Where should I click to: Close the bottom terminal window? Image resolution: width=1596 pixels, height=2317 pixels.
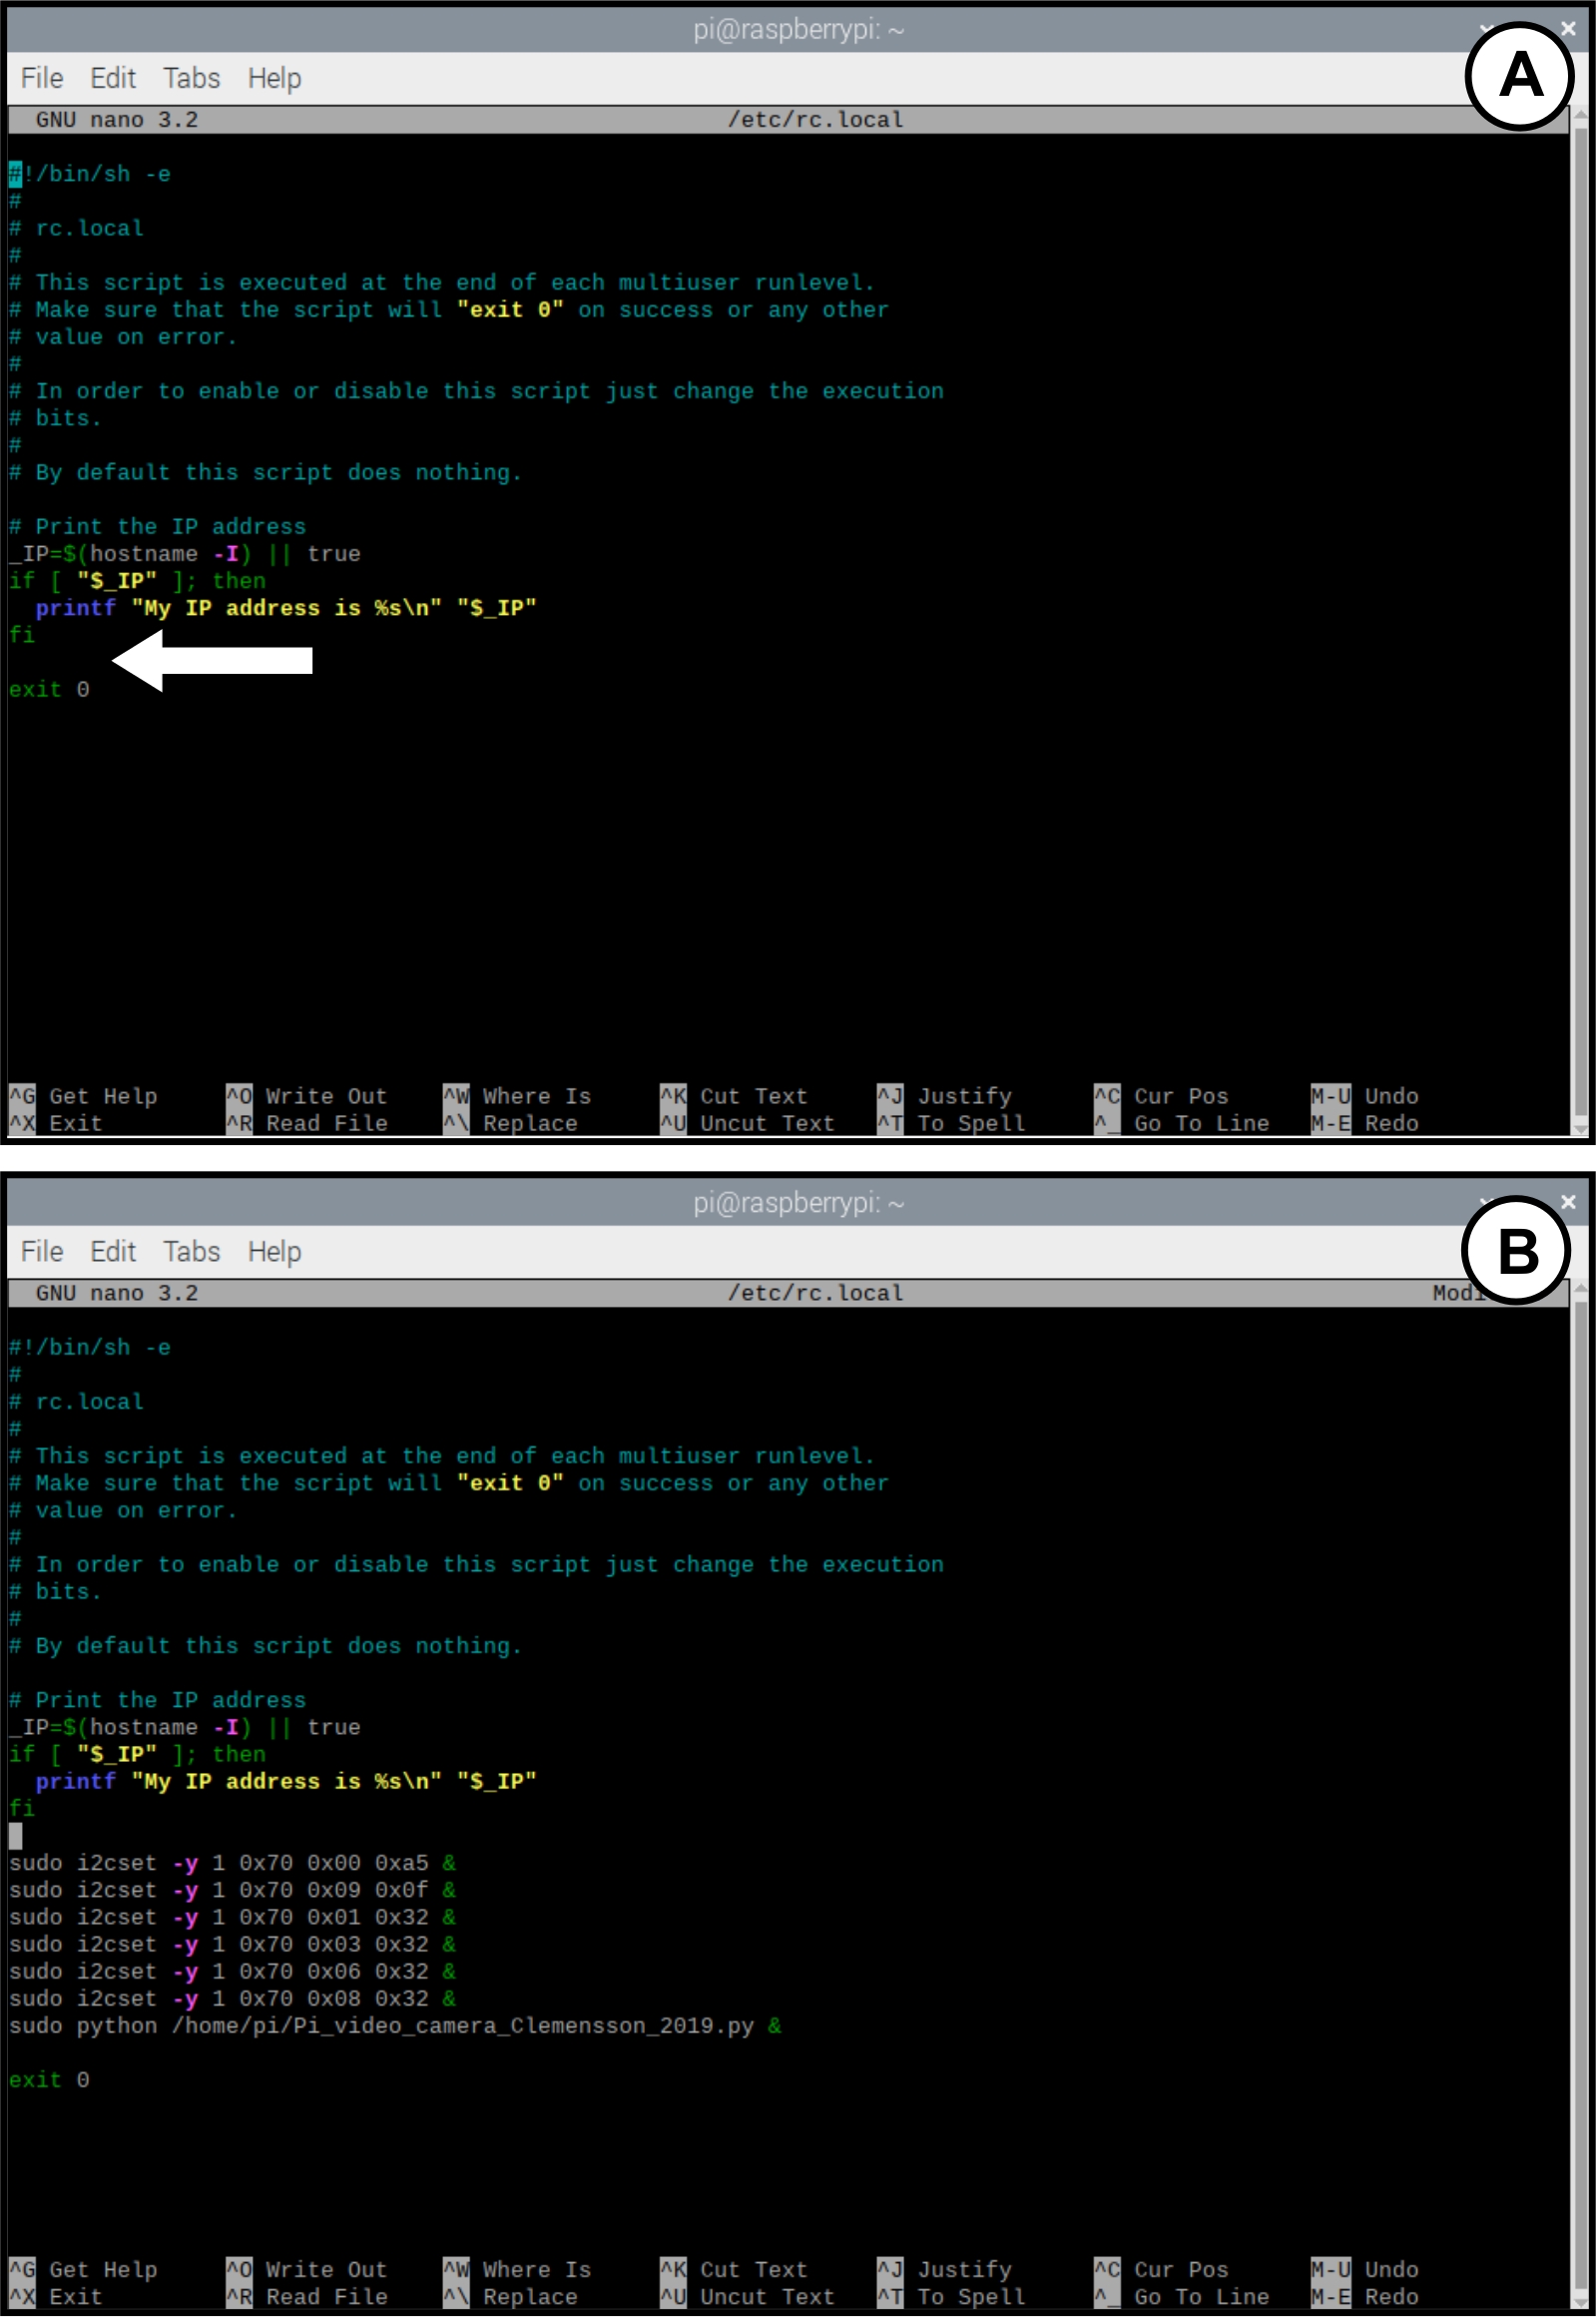click(x=1568, y=1202)
